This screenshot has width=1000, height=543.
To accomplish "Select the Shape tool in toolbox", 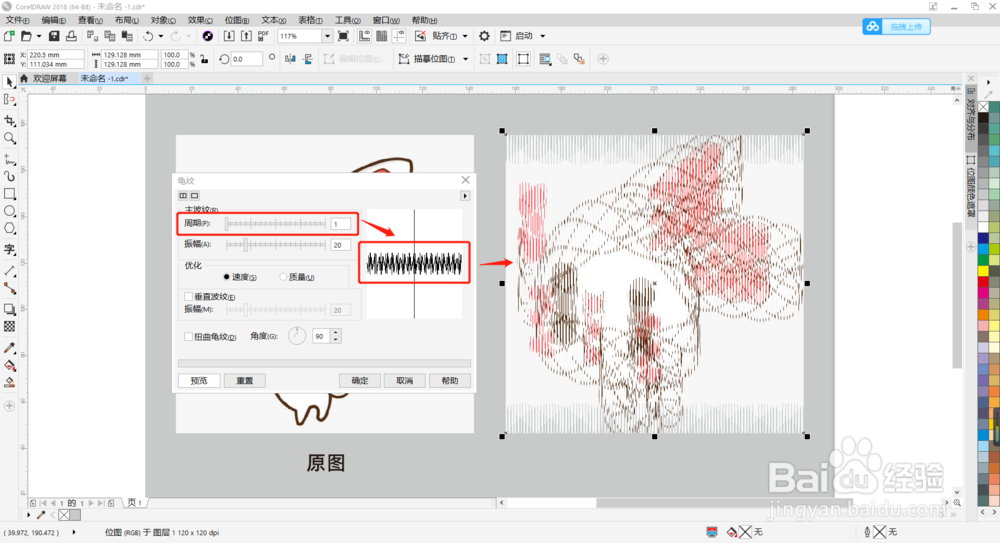I will [x=10, y=100].
